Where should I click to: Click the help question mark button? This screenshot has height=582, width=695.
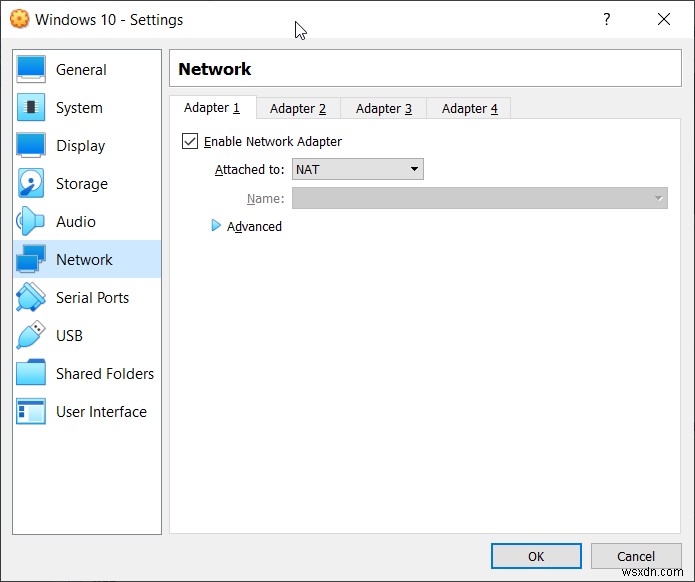click(x=607, y=19)
